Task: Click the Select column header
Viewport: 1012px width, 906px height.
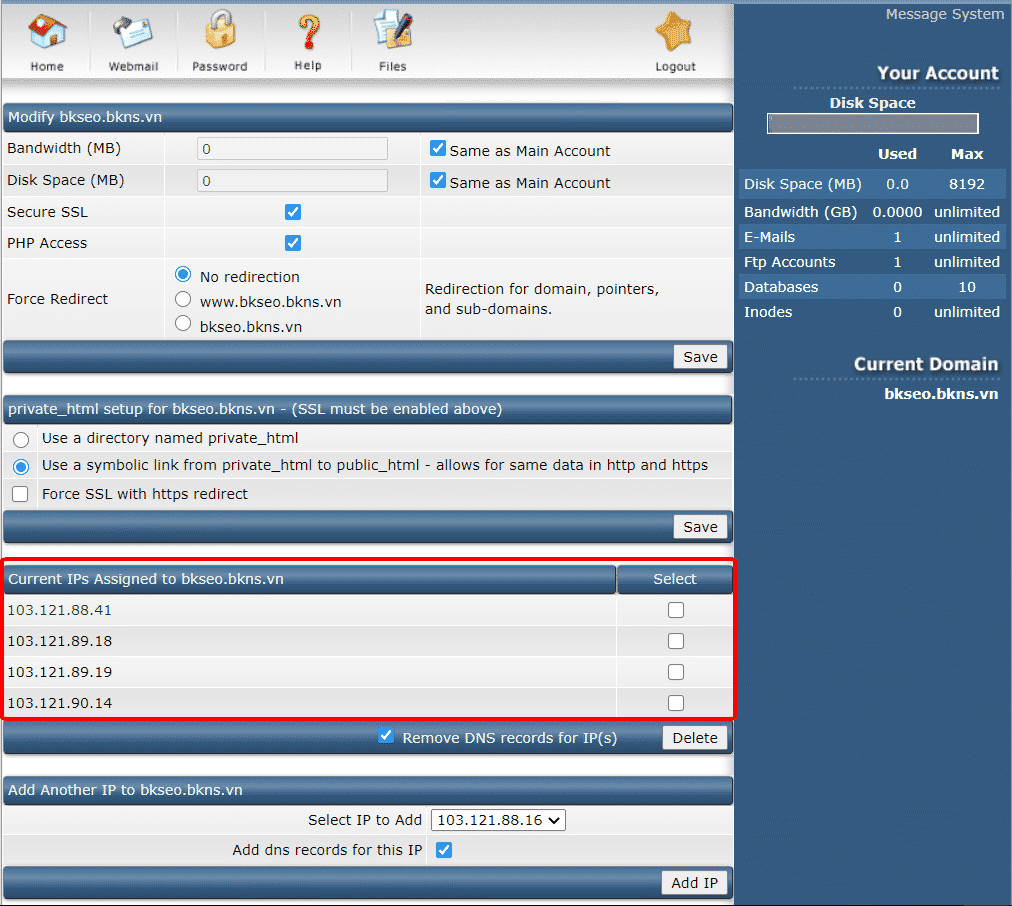Action: point(674,579)
